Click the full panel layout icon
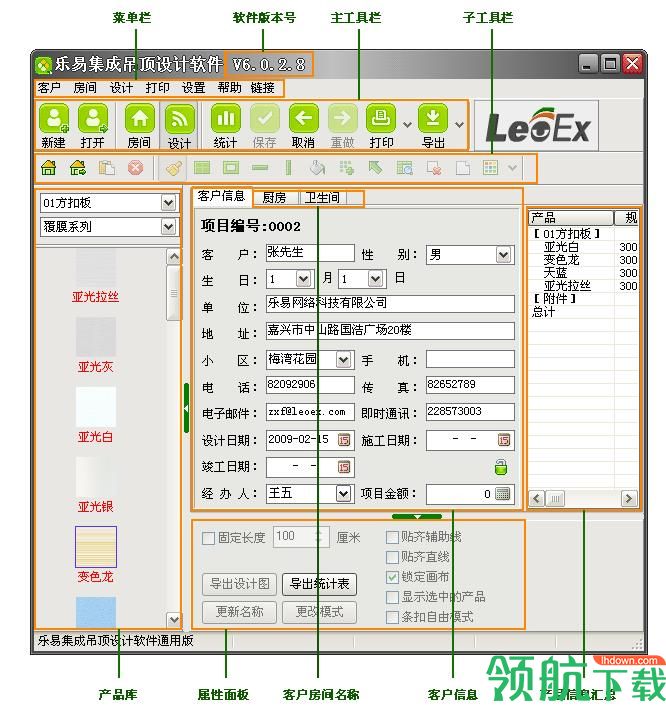 202,168
